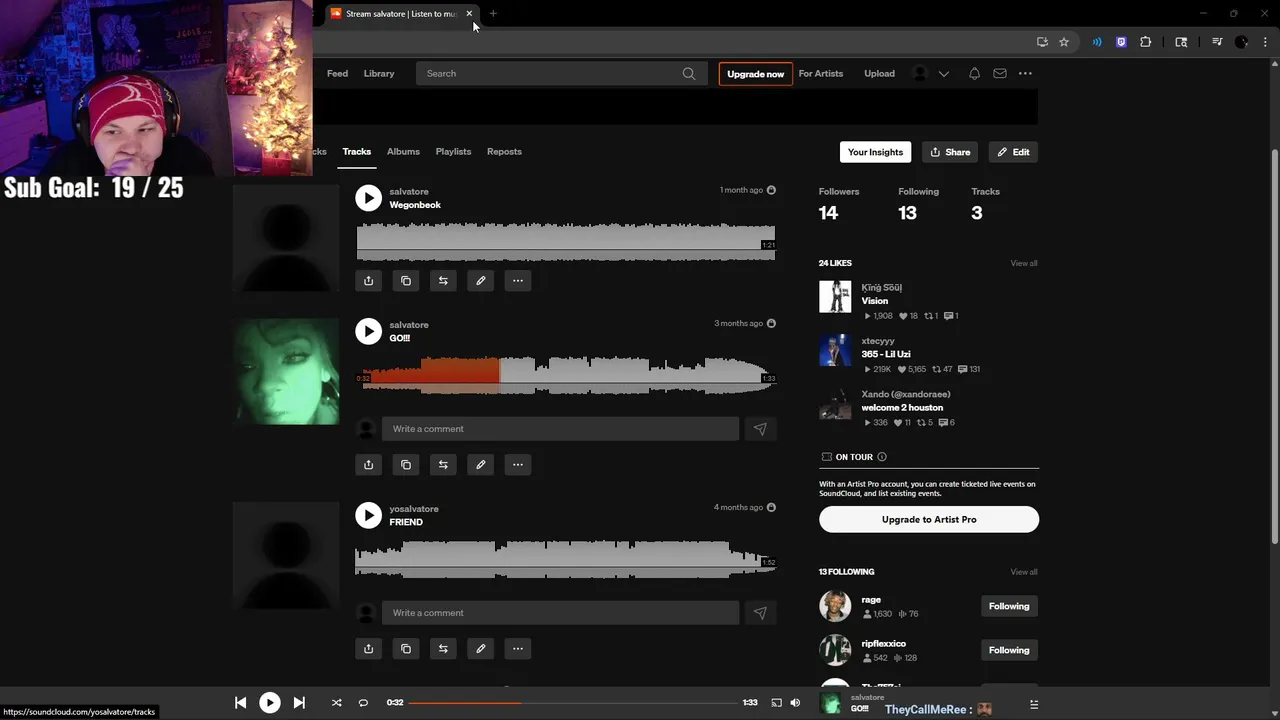Toggle volume mute in player
This screenshot has width=1280, height=720.
(795, 703)
